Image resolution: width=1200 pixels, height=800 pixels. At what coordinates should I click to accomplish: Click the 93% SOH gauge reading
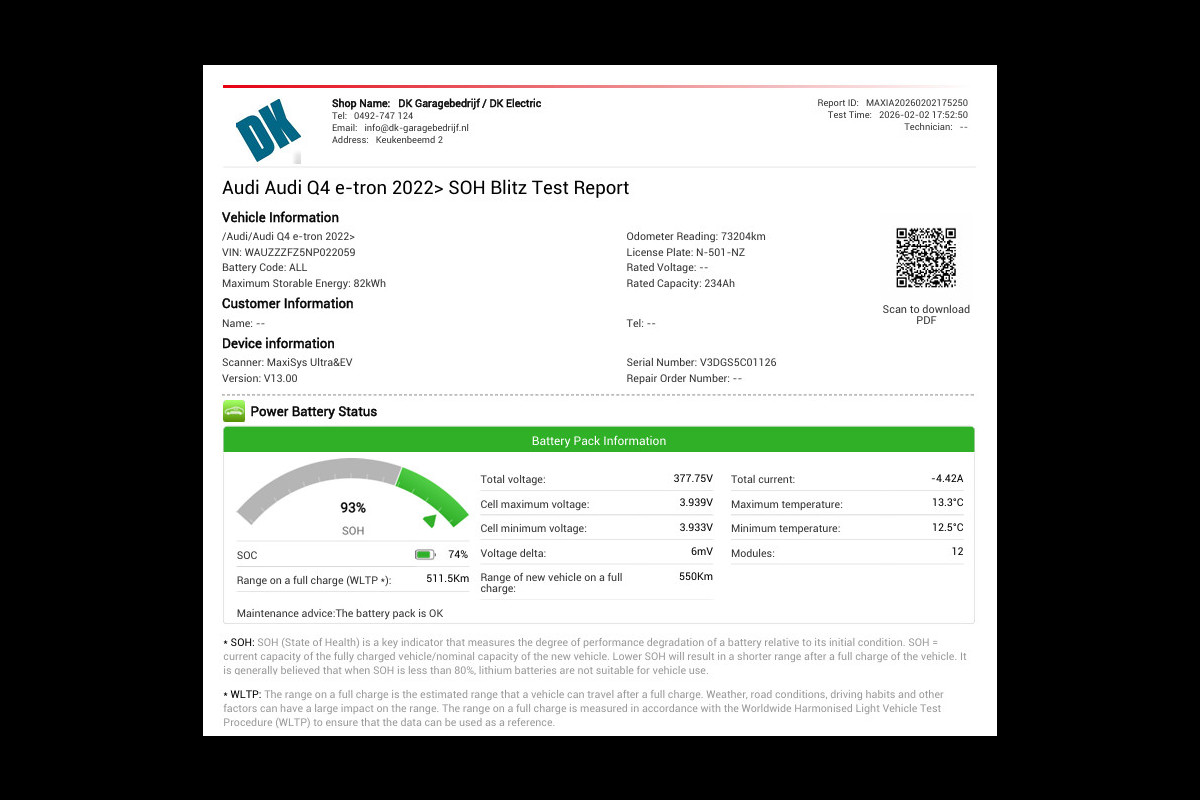click(353, 508)
